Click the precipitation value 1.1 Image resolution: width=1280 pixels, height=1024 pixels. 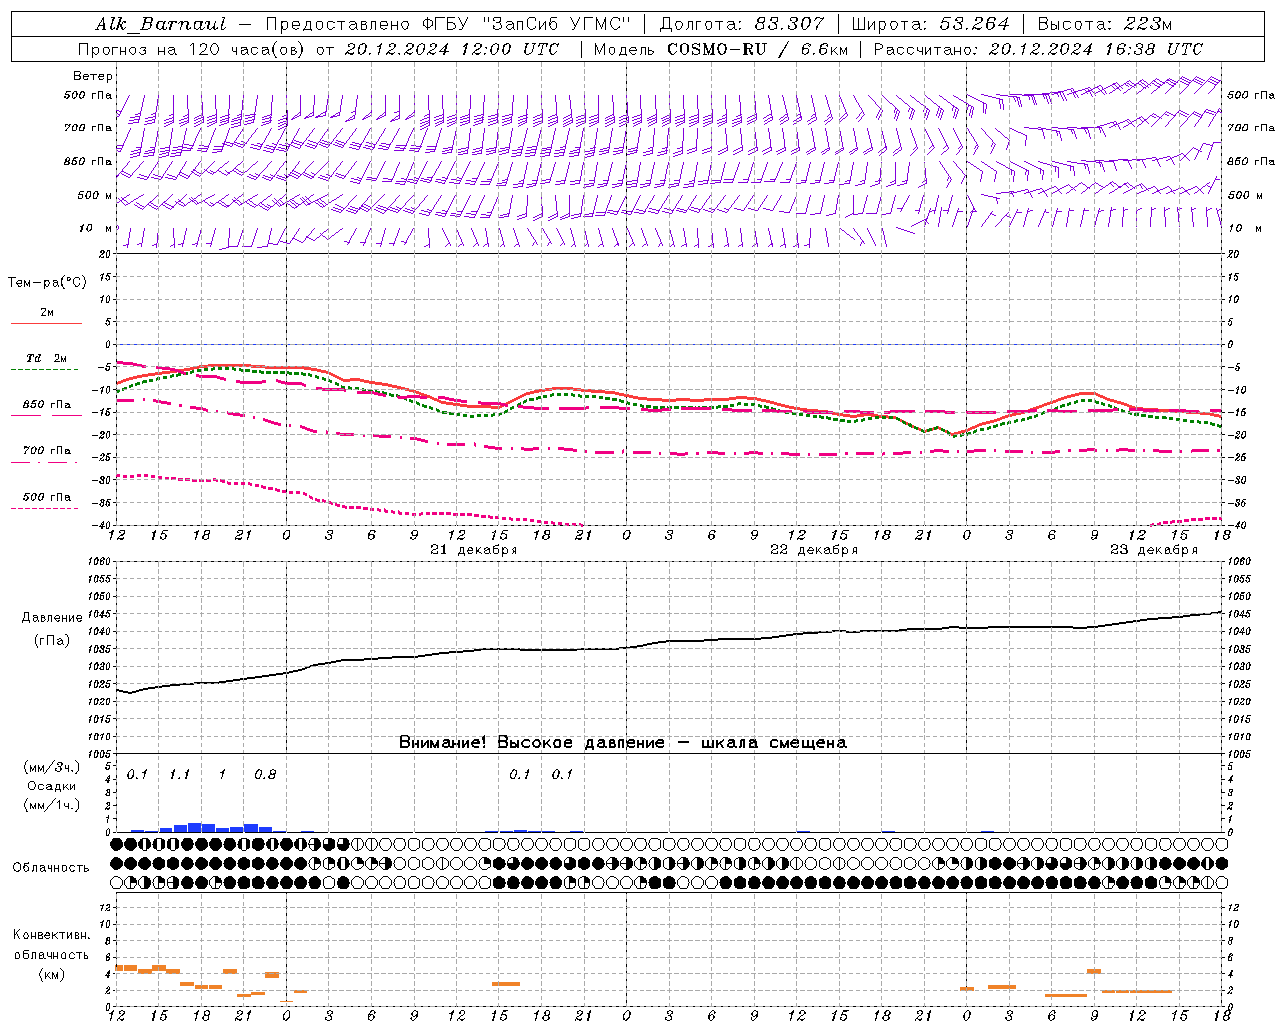pos(179,774)
